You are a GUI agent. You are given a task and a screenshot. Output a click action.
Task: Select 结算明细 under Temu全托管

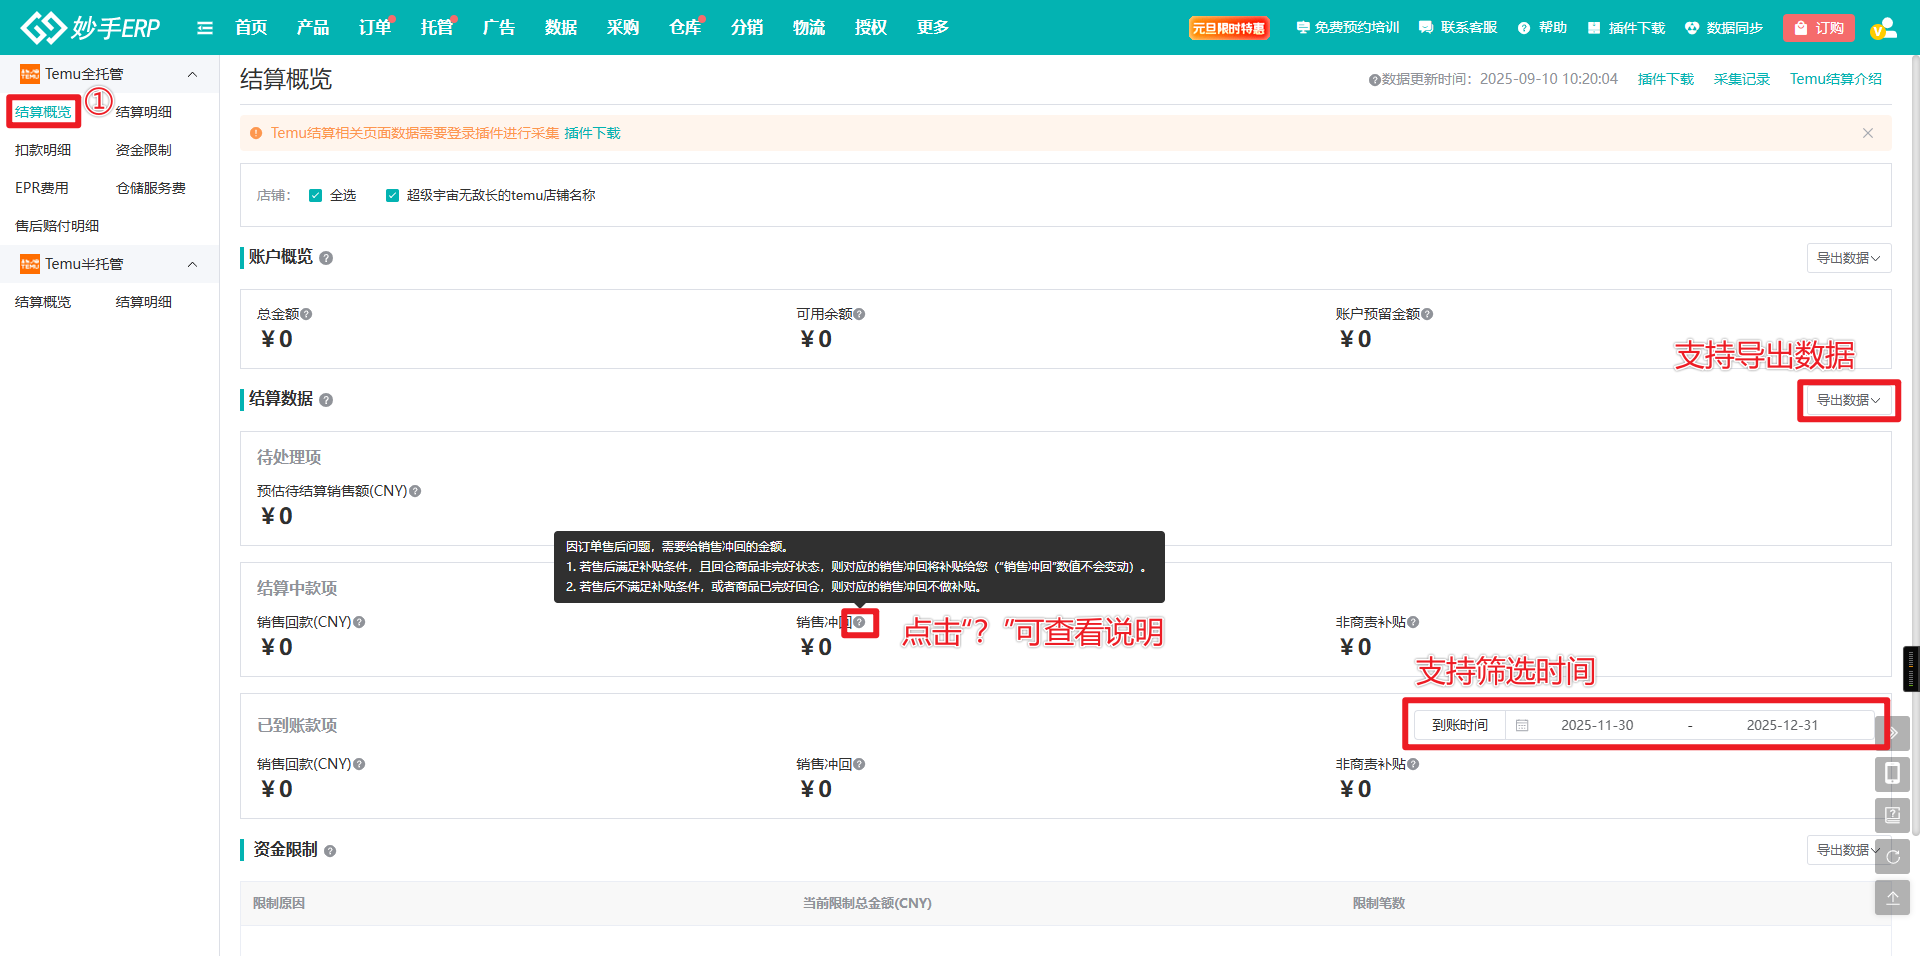point(144,112)
